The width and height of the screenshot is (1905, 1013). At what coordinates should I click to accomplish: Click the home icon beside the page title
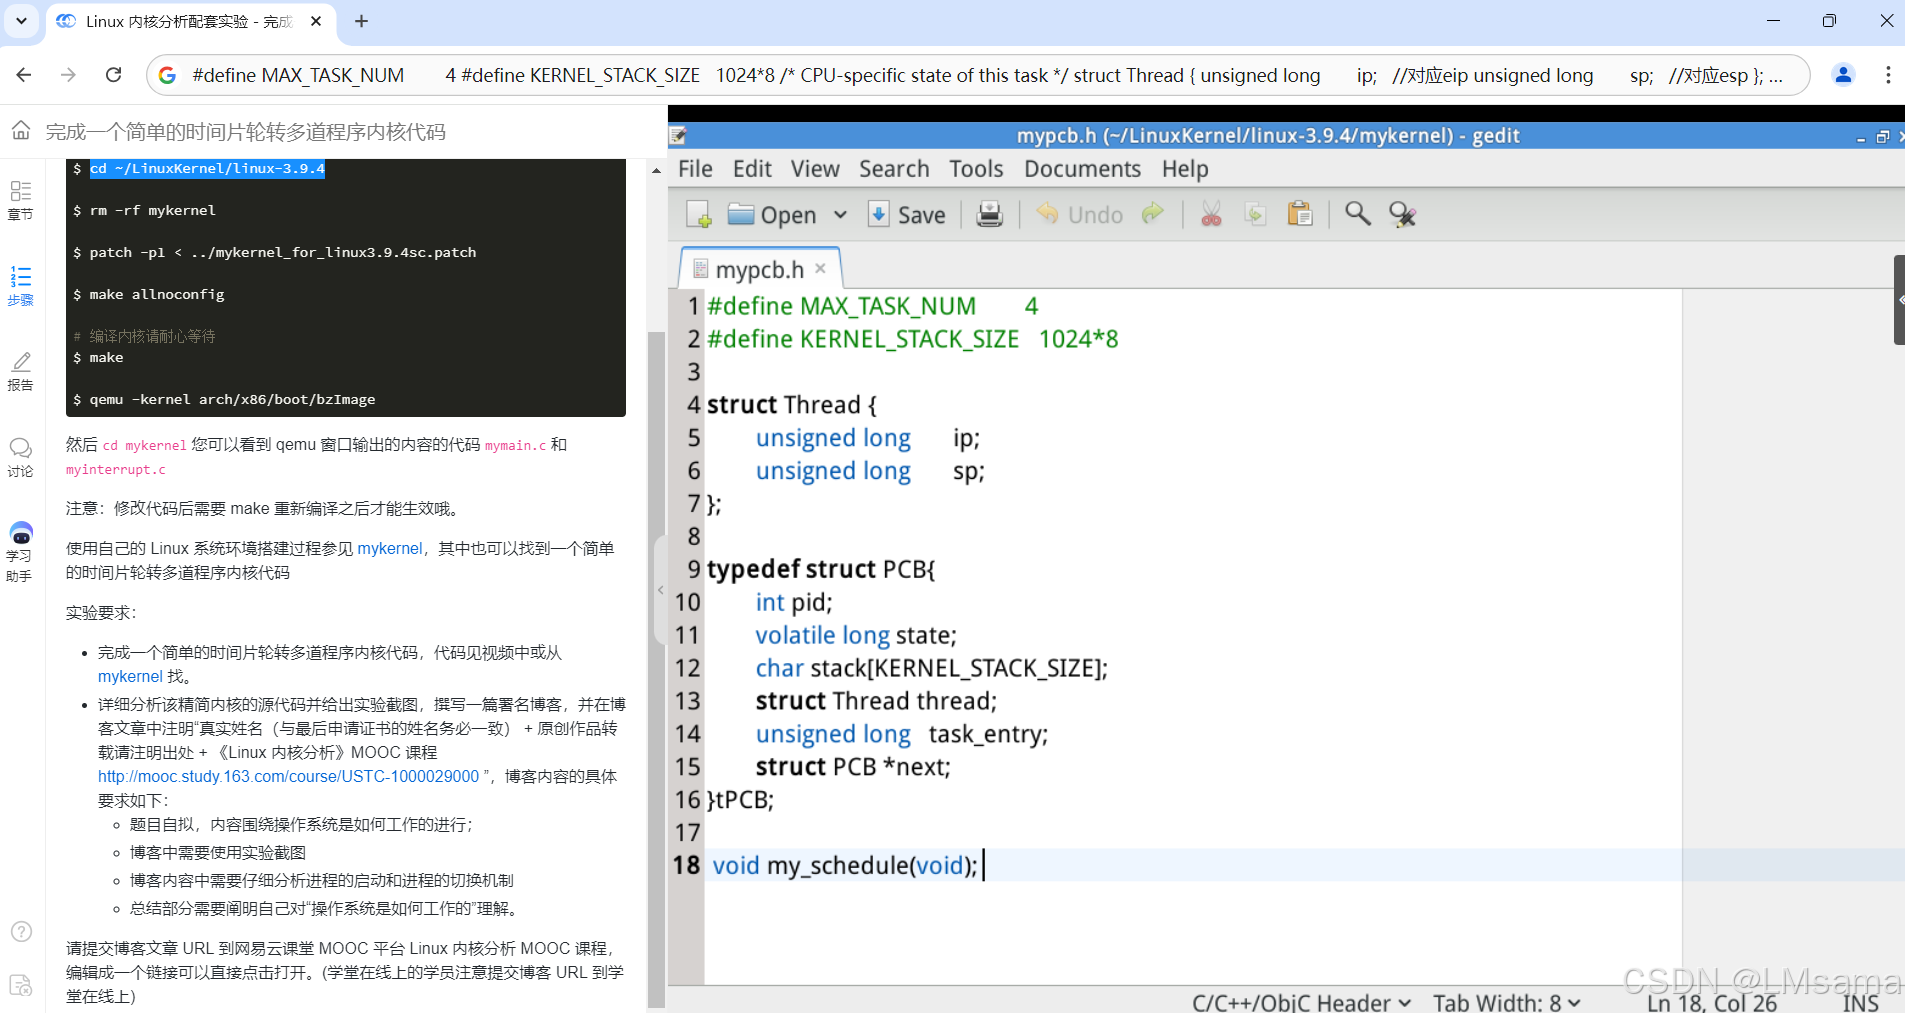(21, 130)
